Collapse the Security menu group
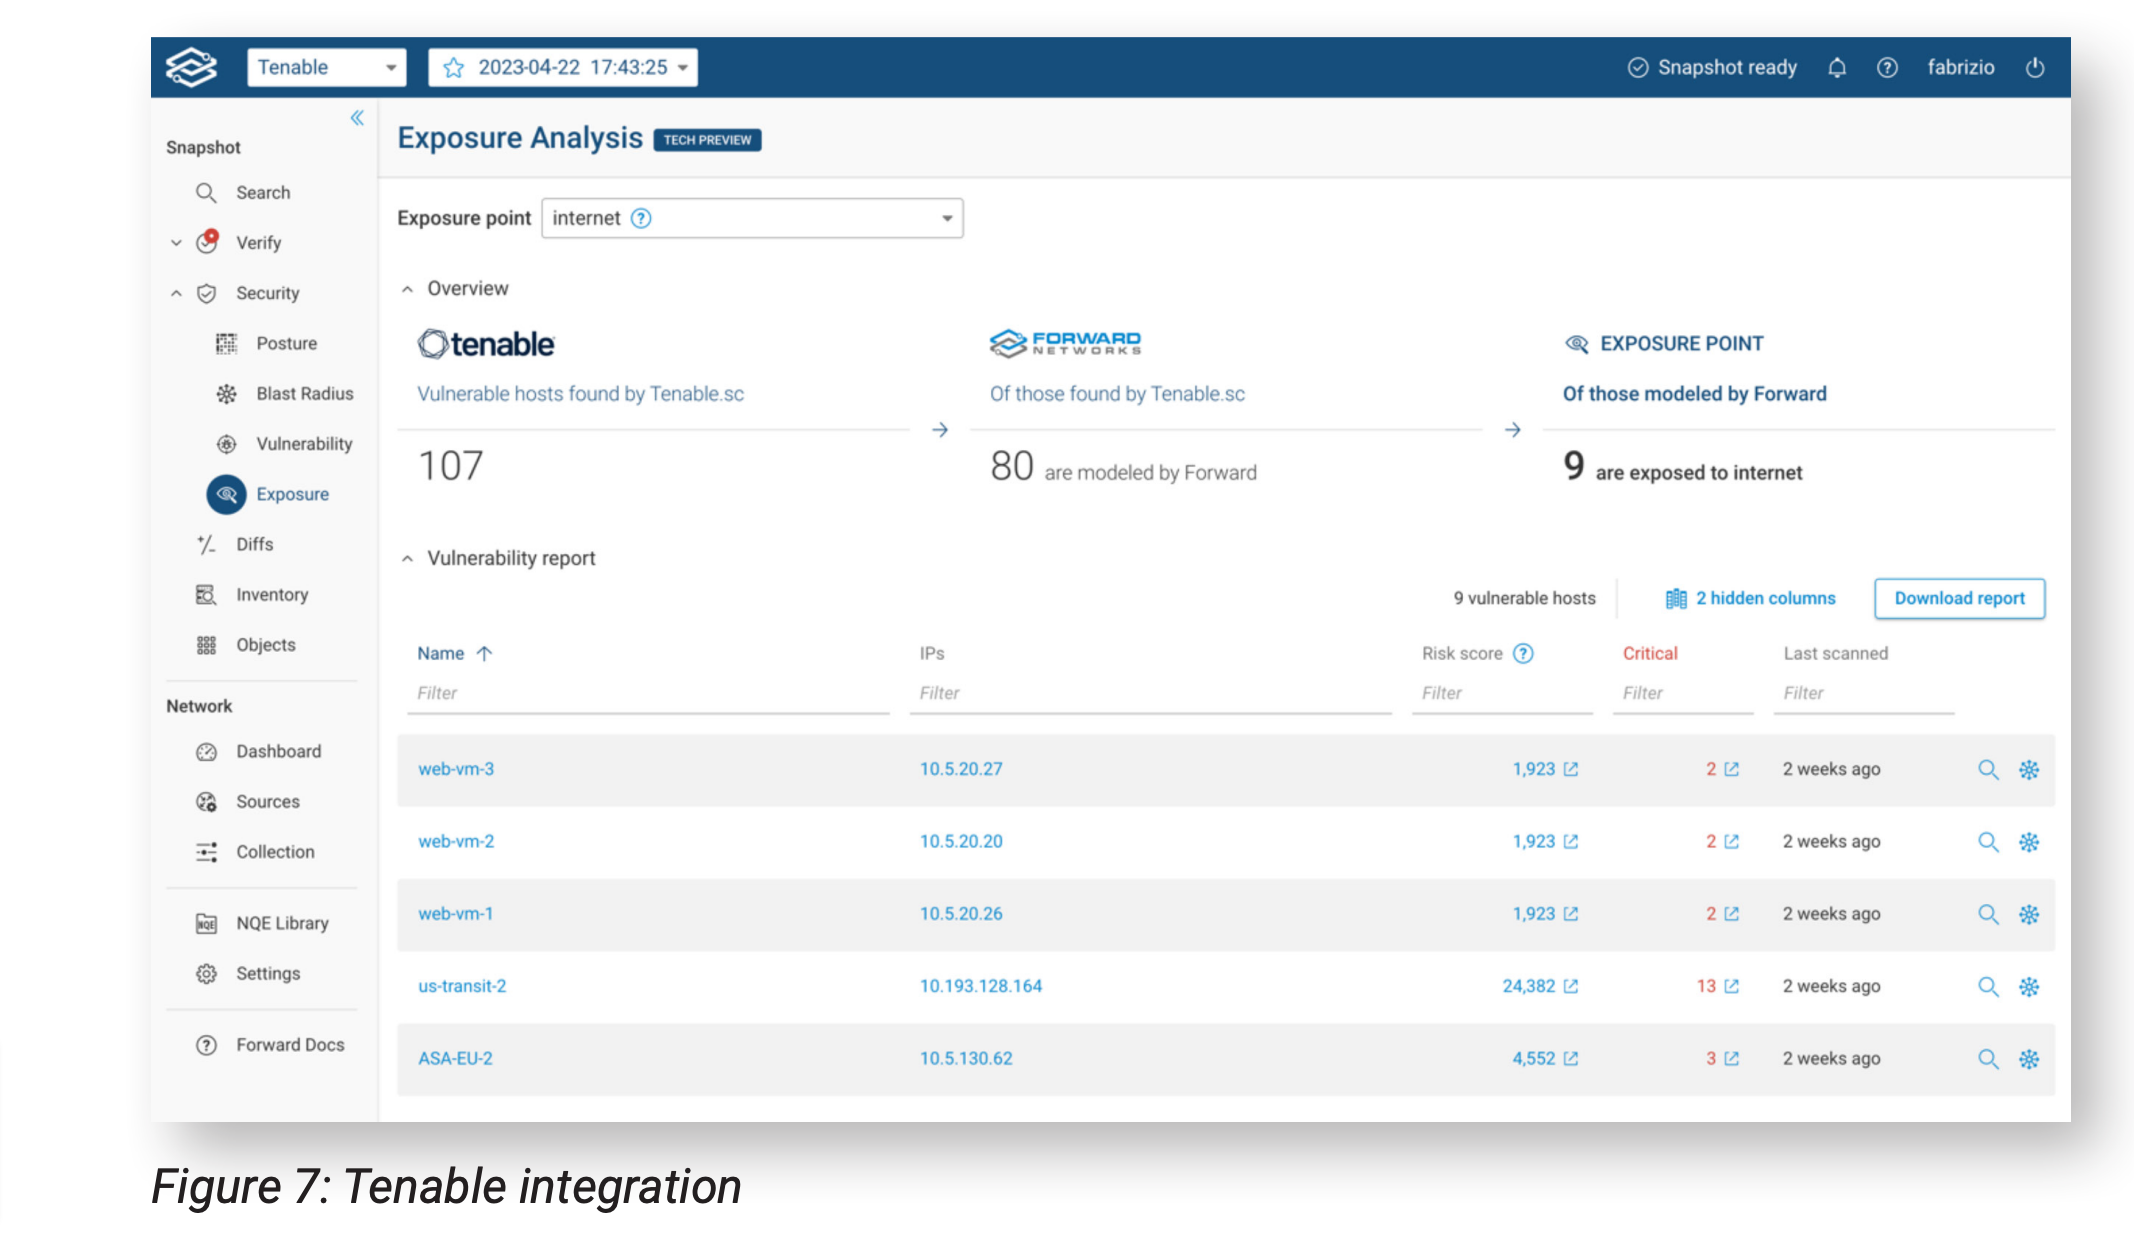Viewport: 2134px width, 1258px height. pos(176,293)
